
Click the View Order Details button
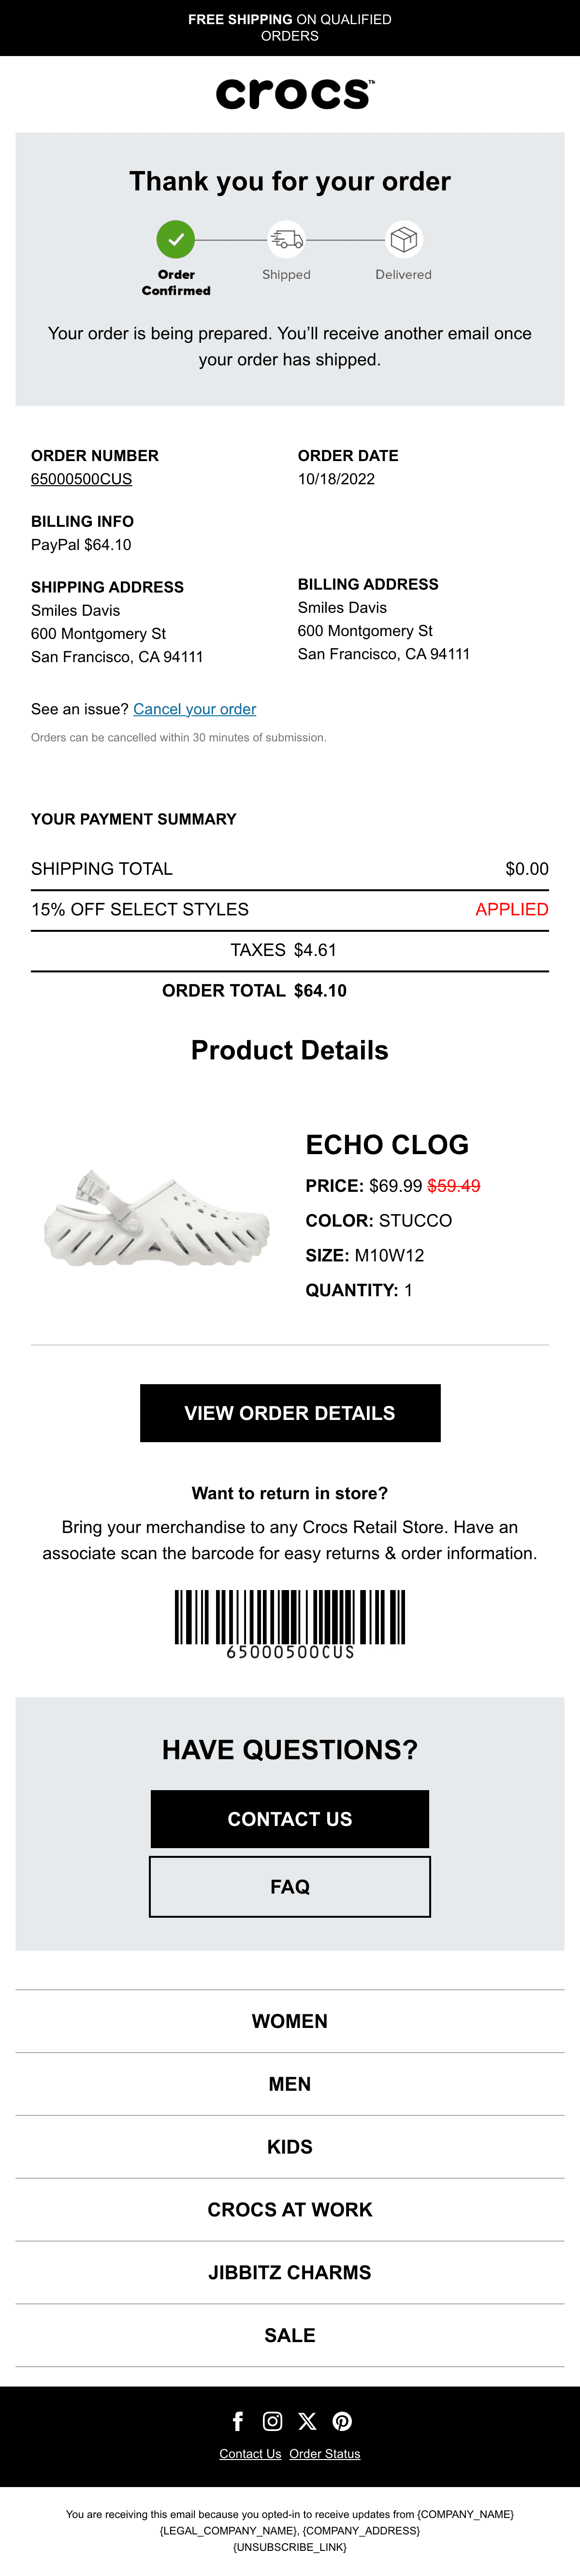[x=290, y=1413]
